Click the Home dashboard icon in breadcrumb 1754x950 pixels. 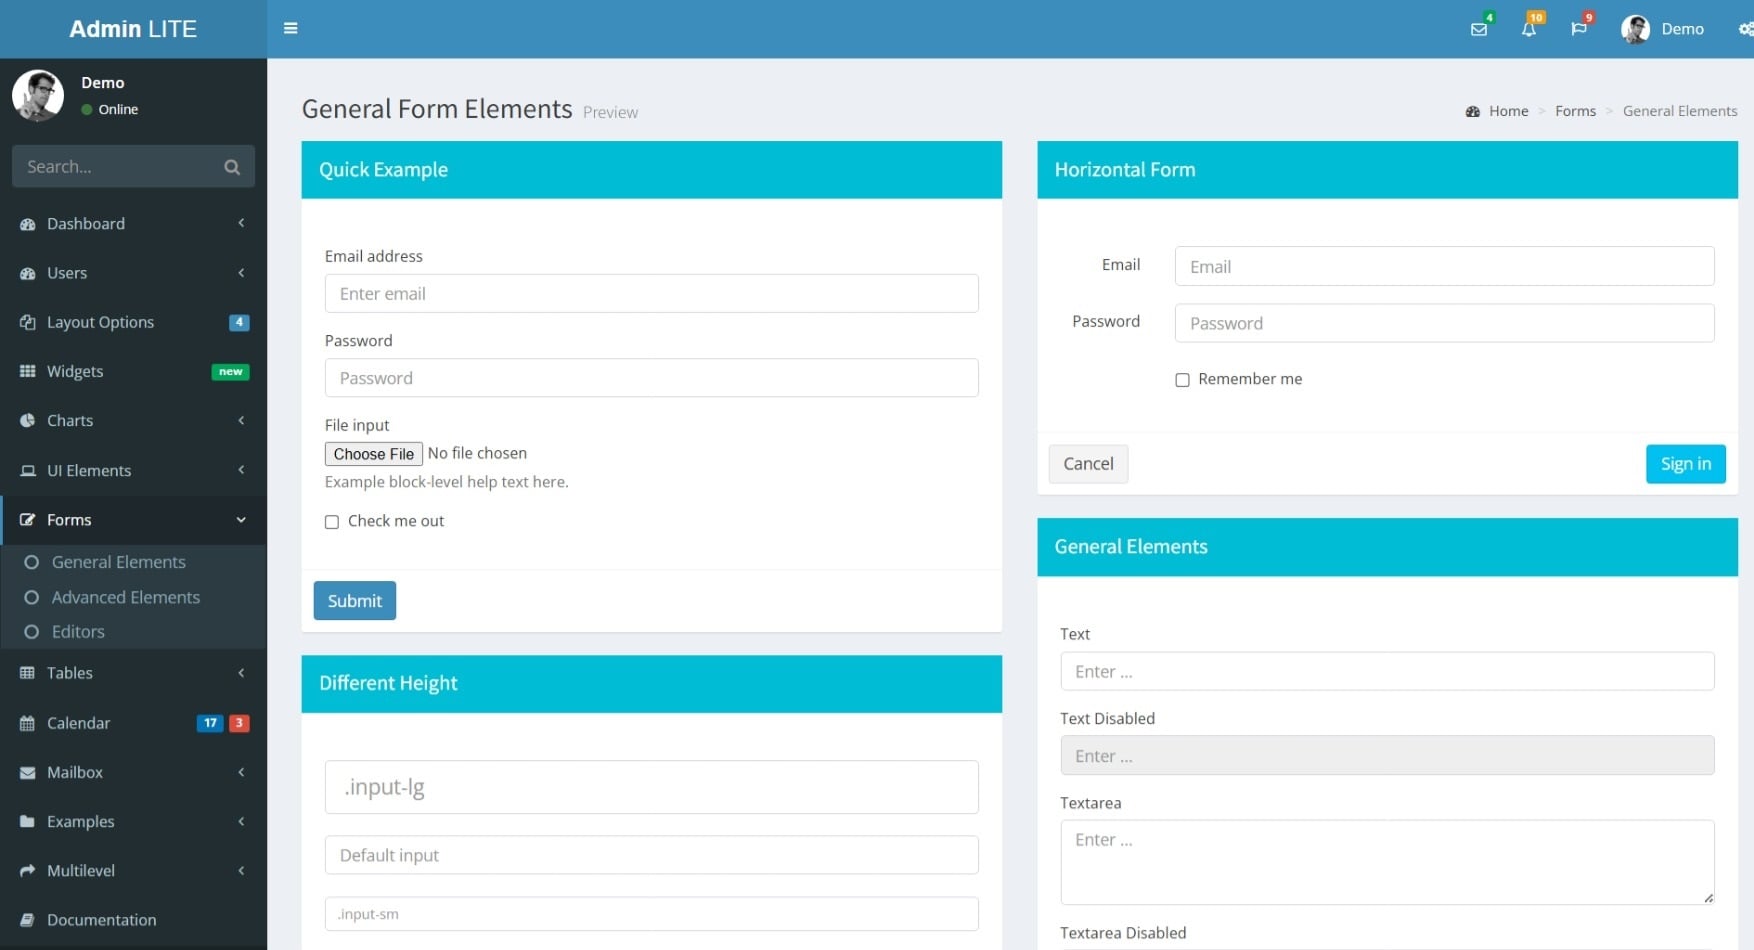[x=1473, y=111]
